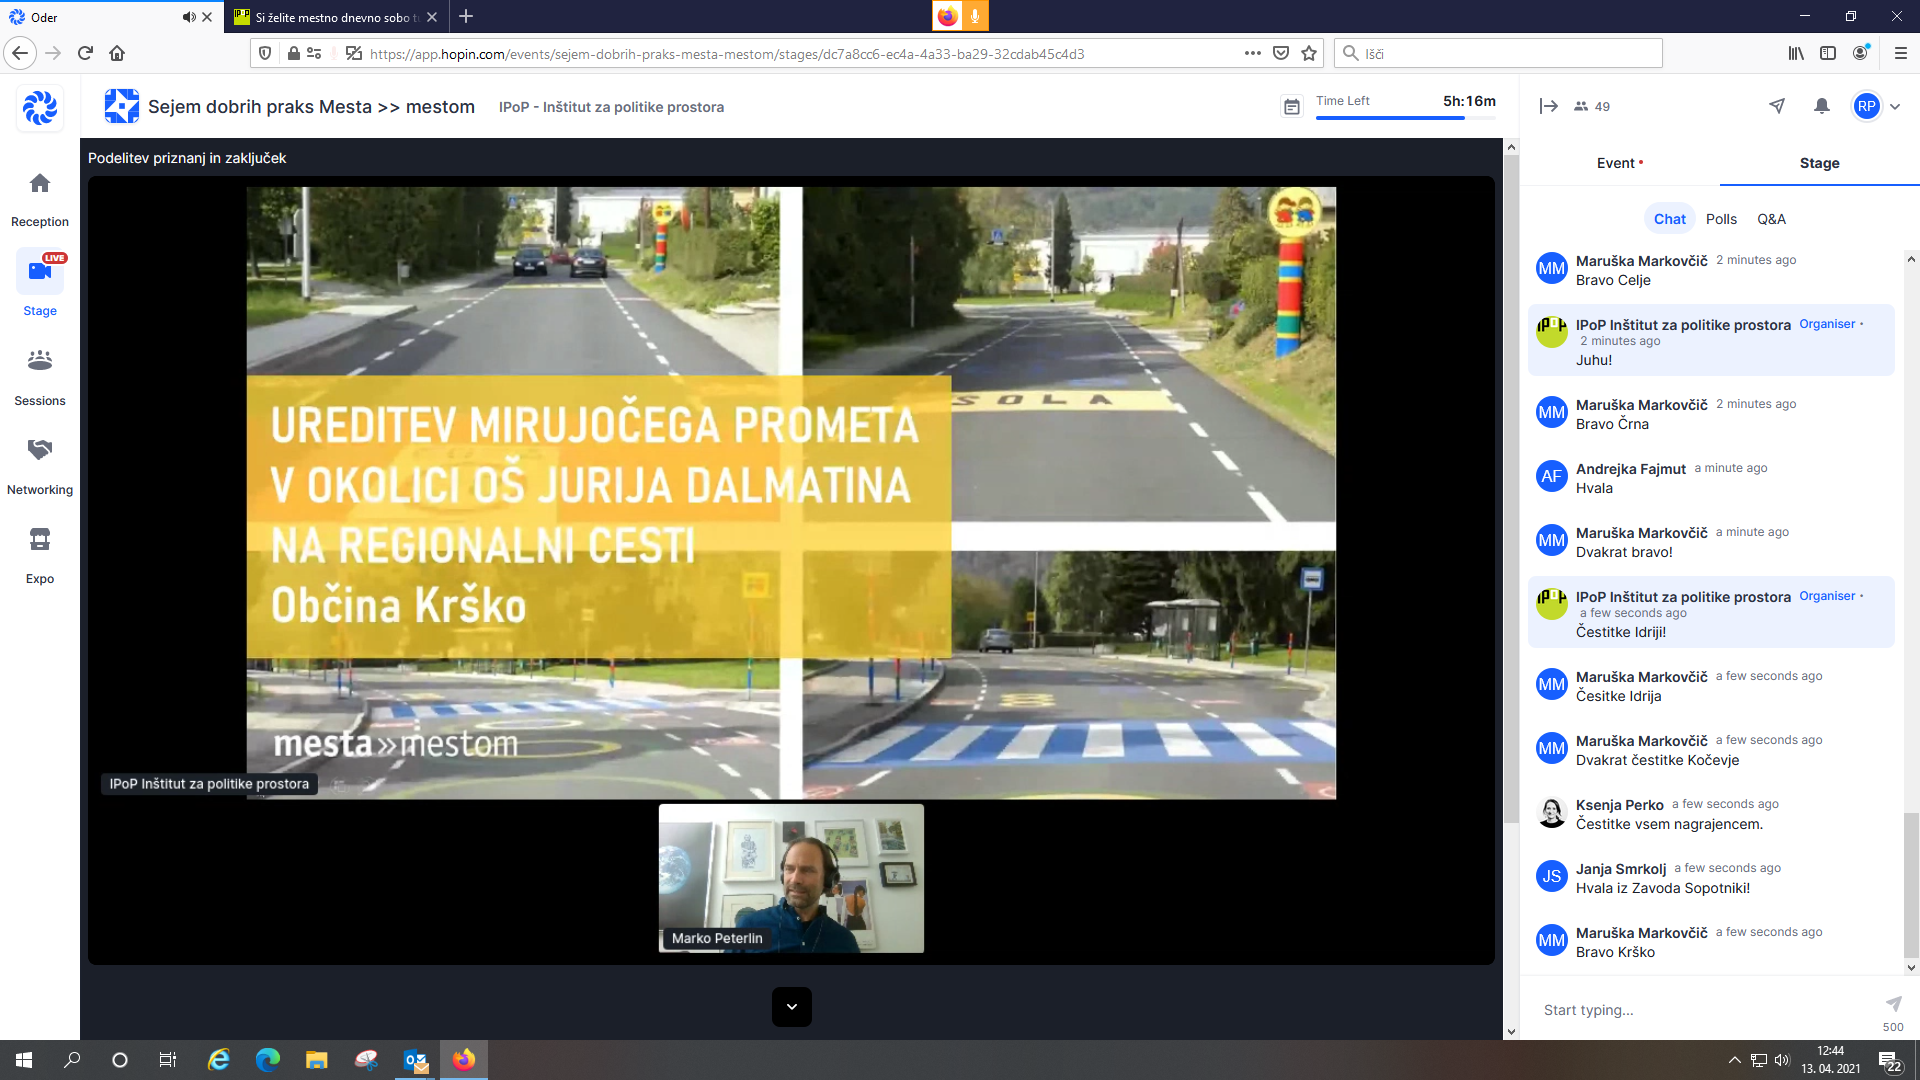
Task: Open the Q&A section
Action: coord(1771,219)
